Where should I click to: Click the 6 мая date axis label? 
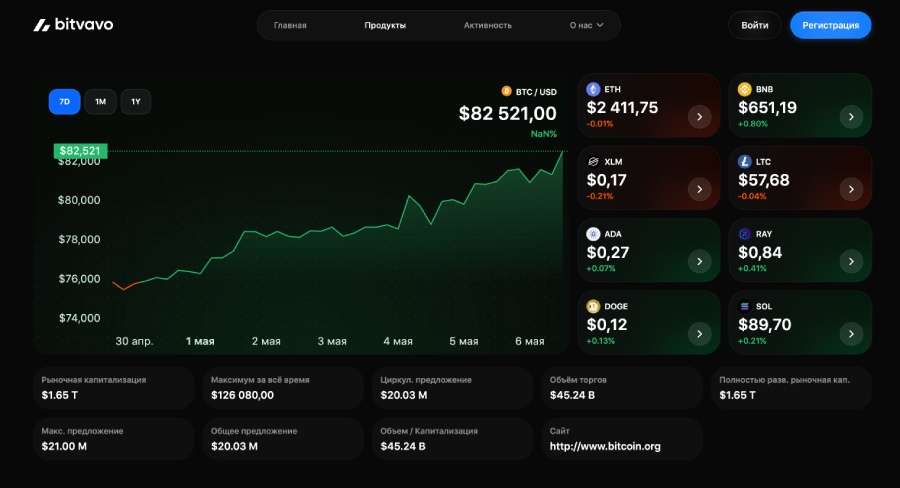(x=529, y=341)
